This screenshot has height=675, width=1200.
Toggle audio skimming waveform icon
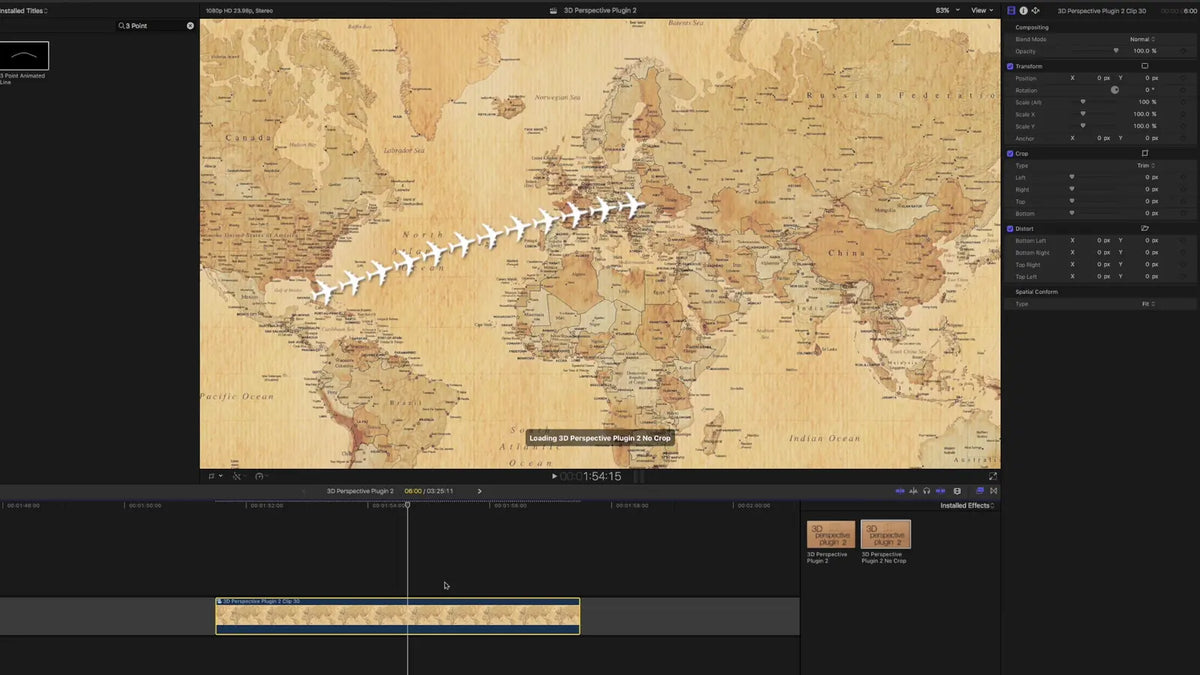914,491
